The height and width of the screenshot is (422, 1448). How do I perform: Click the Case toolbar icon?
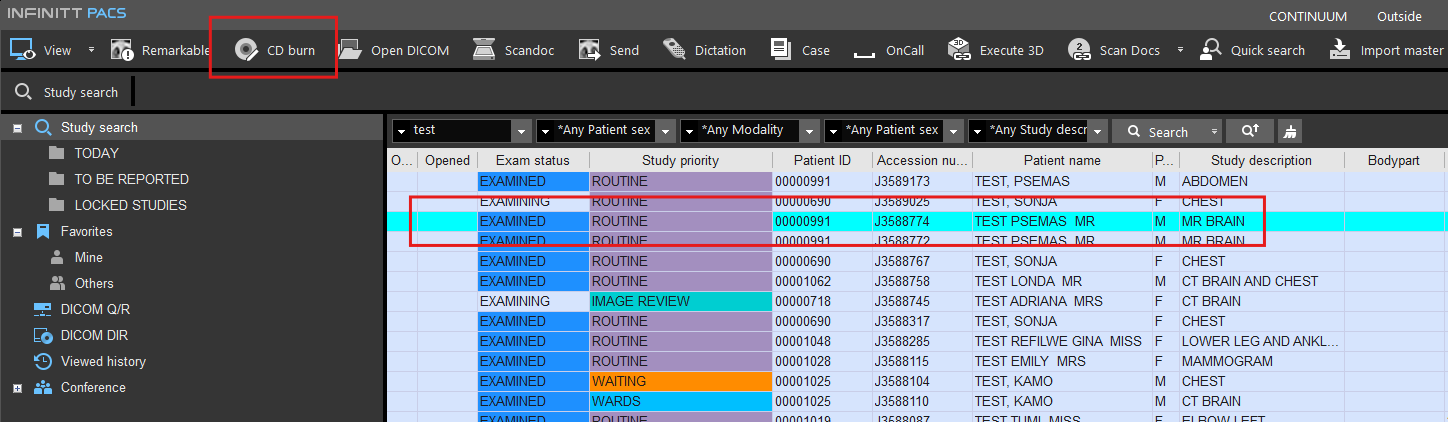coord(781,50)
